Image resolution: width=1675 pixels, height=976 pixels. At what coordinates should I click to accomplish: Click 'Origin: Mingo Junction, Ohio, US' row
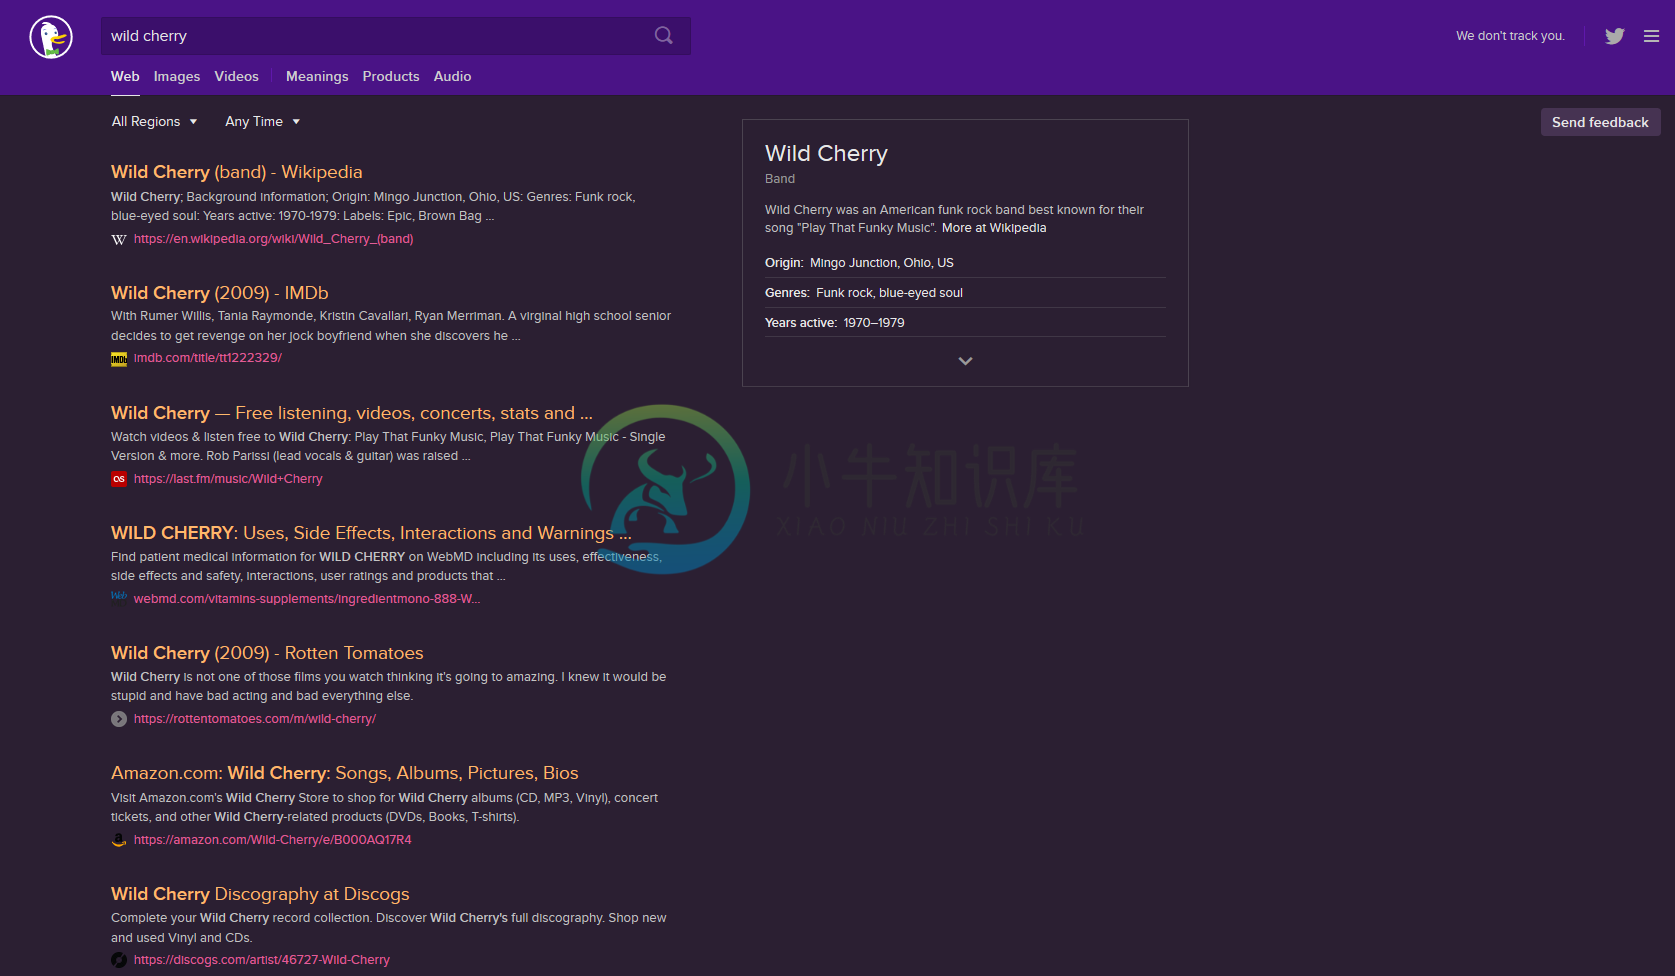[x=965, y=263]
